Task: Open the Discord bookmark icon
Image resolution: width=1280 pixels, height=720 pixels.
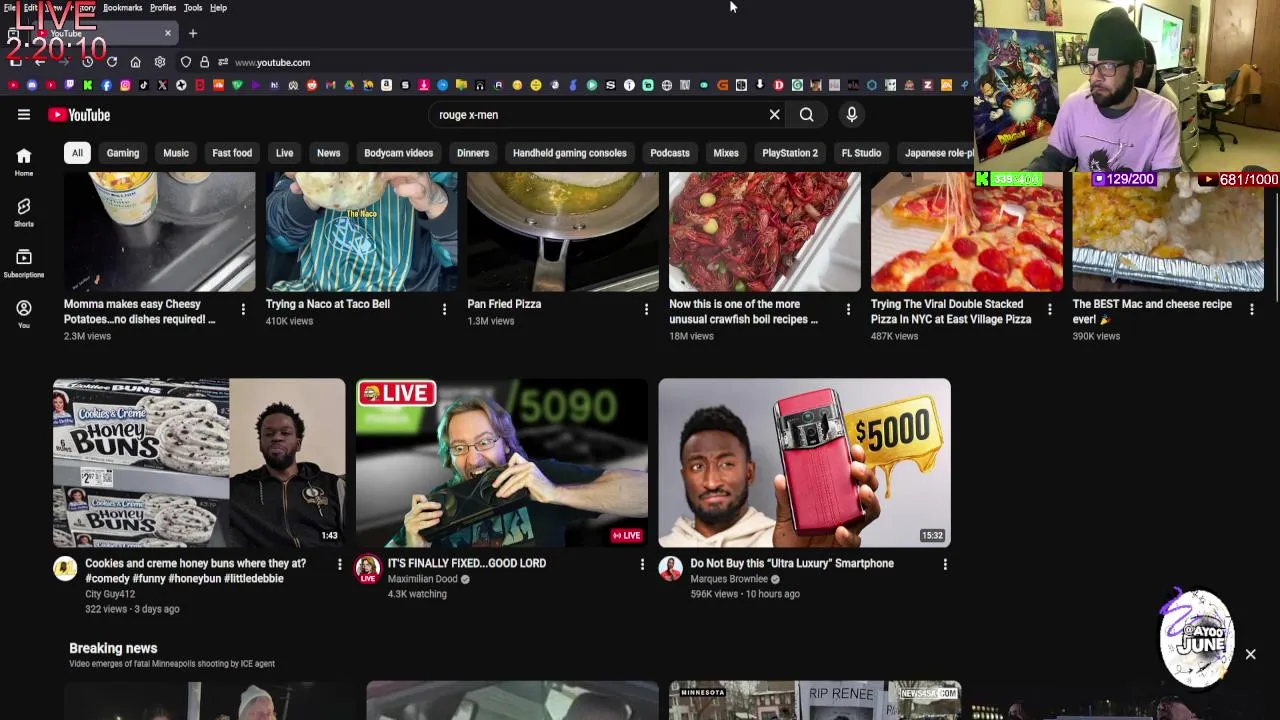Action: pos(32,85)
